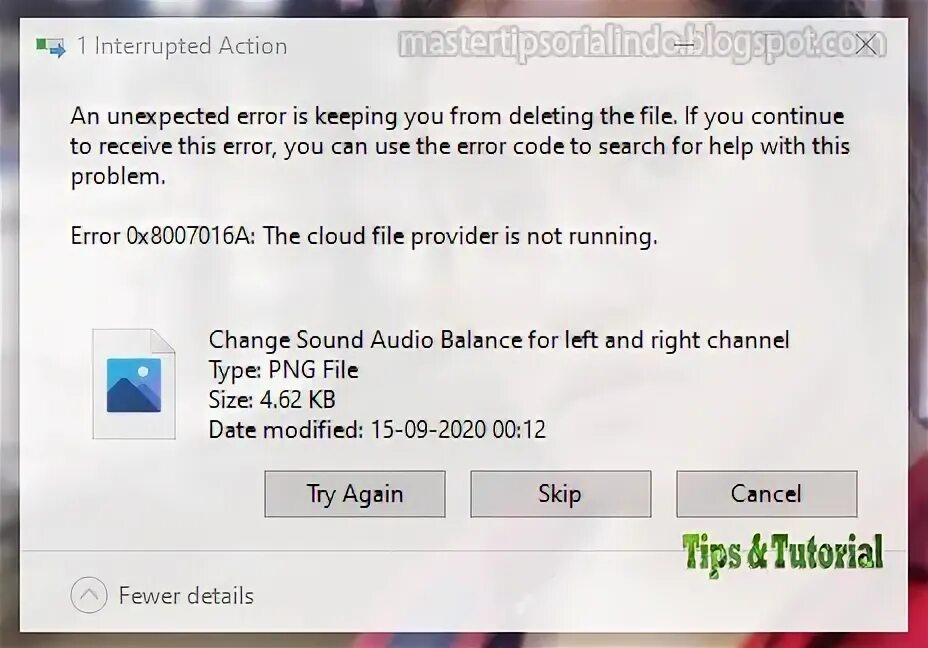928x648 pixels.
Task: Click the word problem ending the description
Action: [x=118, y=177]
